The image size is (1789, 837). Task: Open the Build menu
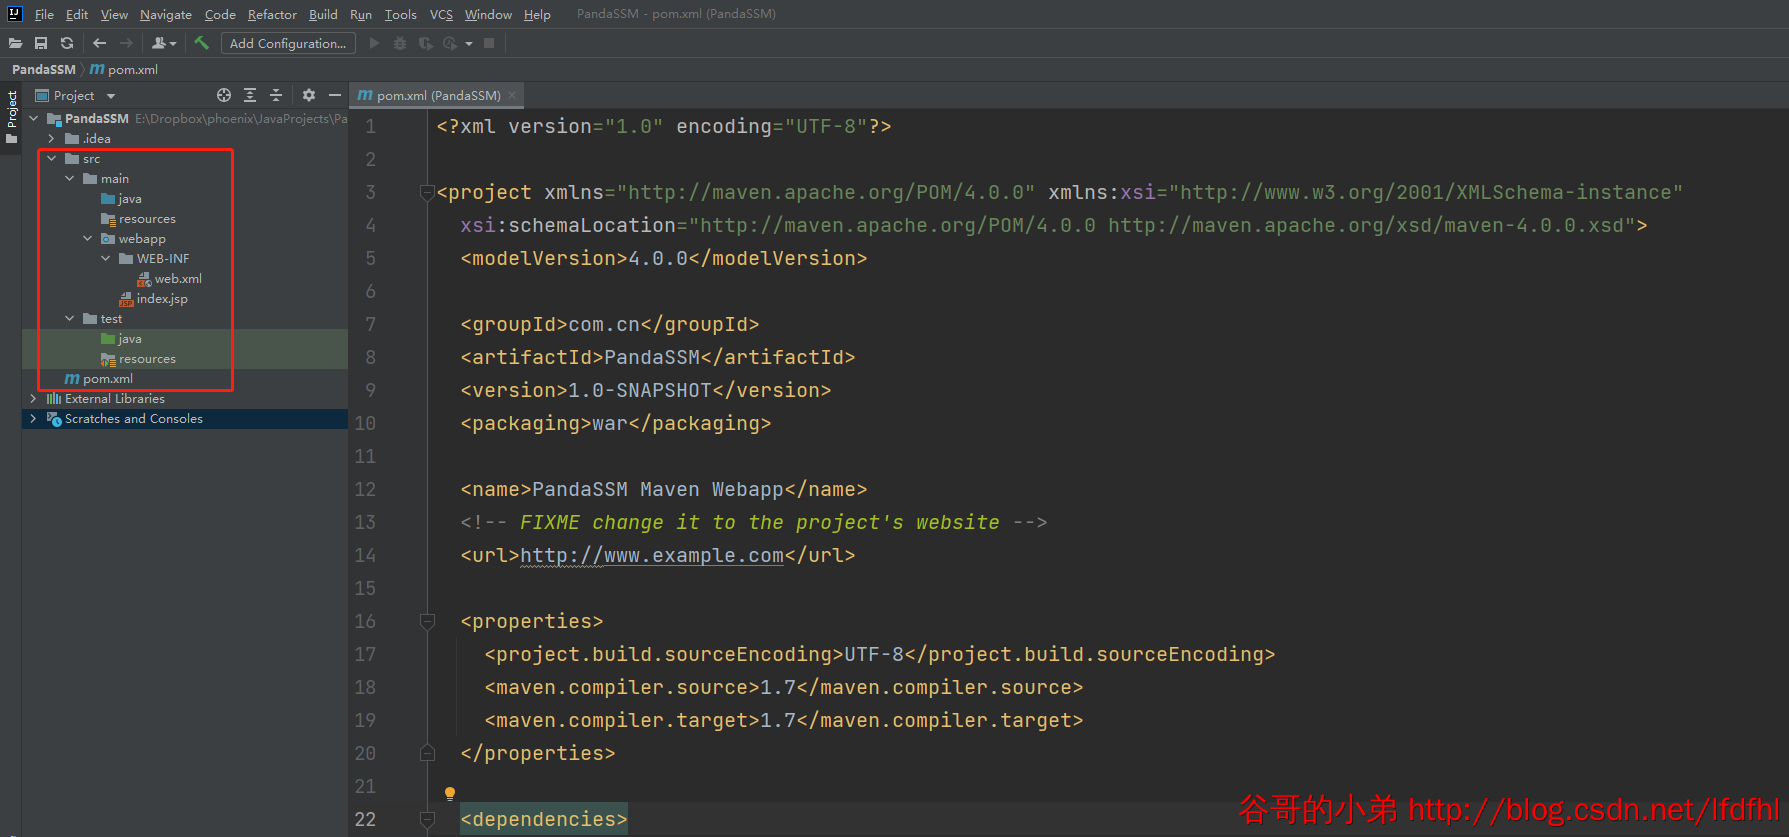click(323, 14)
